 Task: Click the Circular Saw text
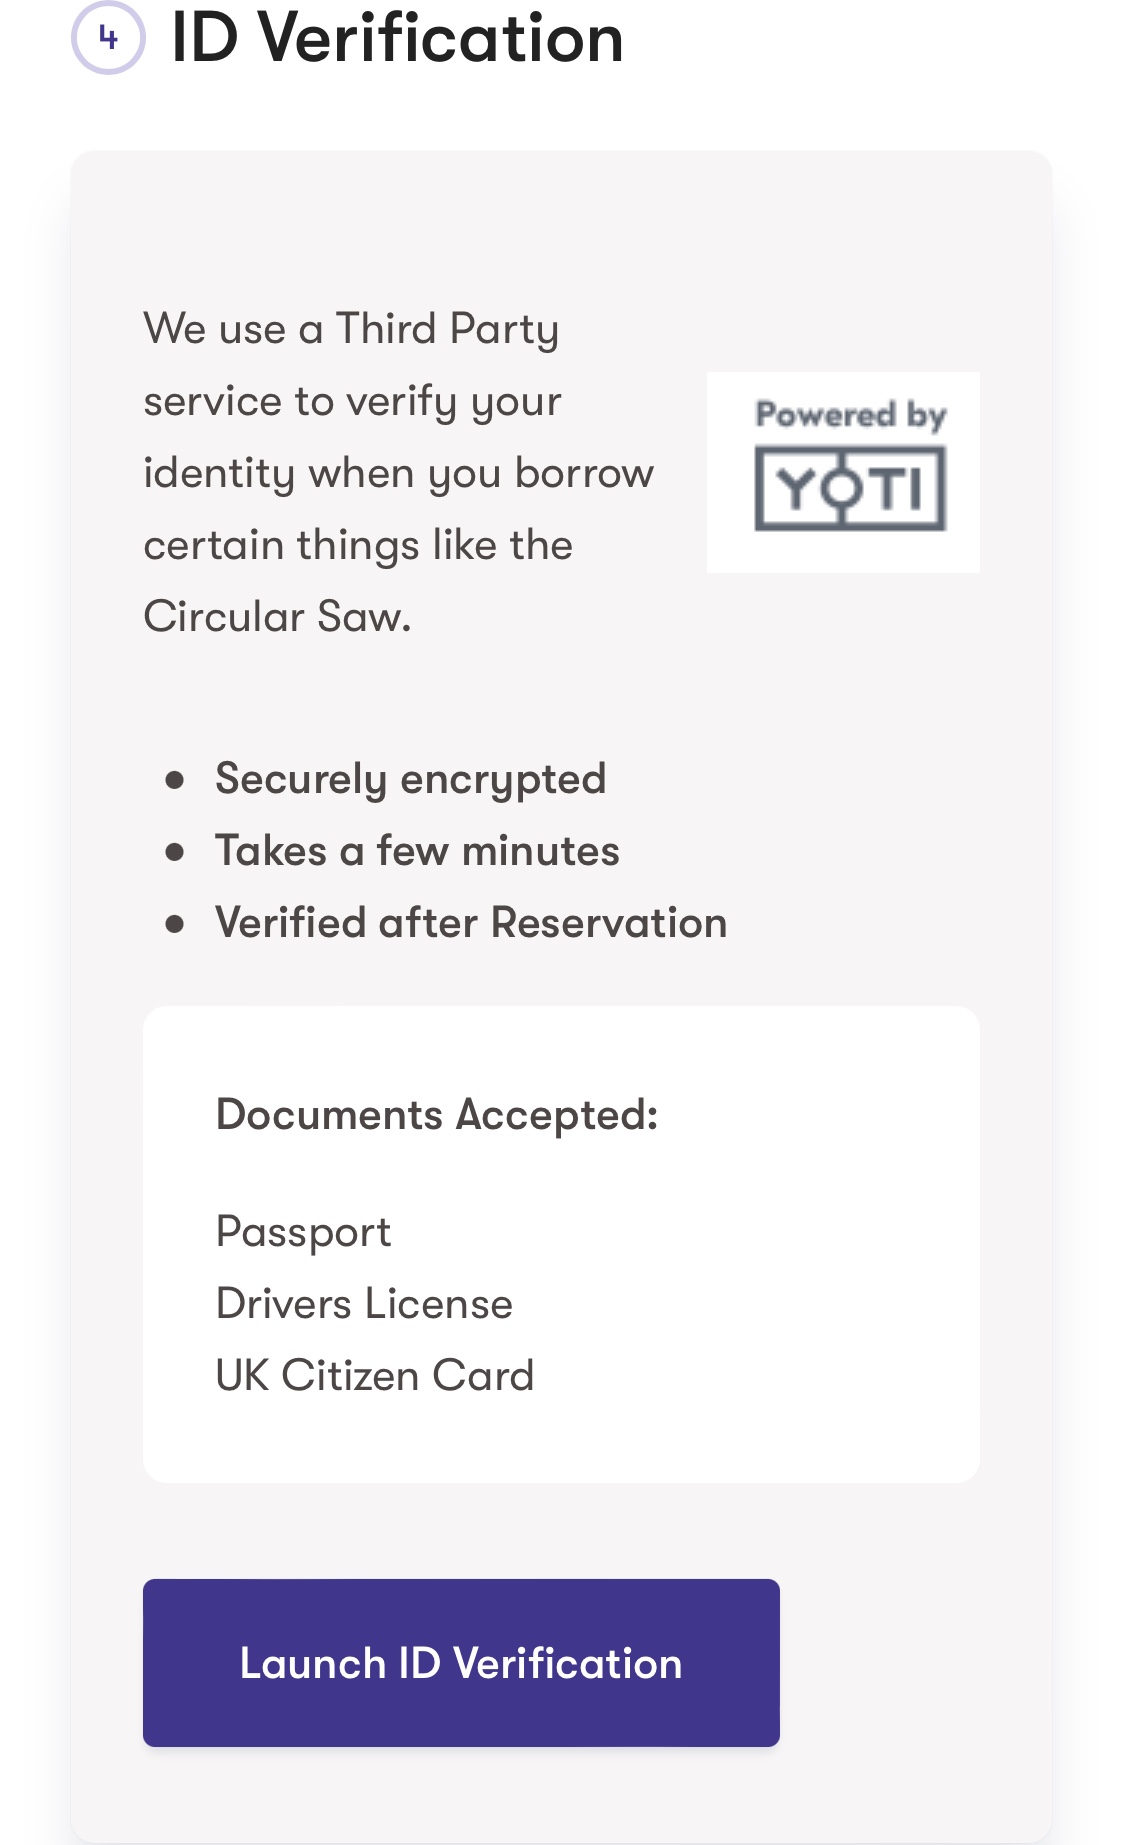(x=277, y=617)
